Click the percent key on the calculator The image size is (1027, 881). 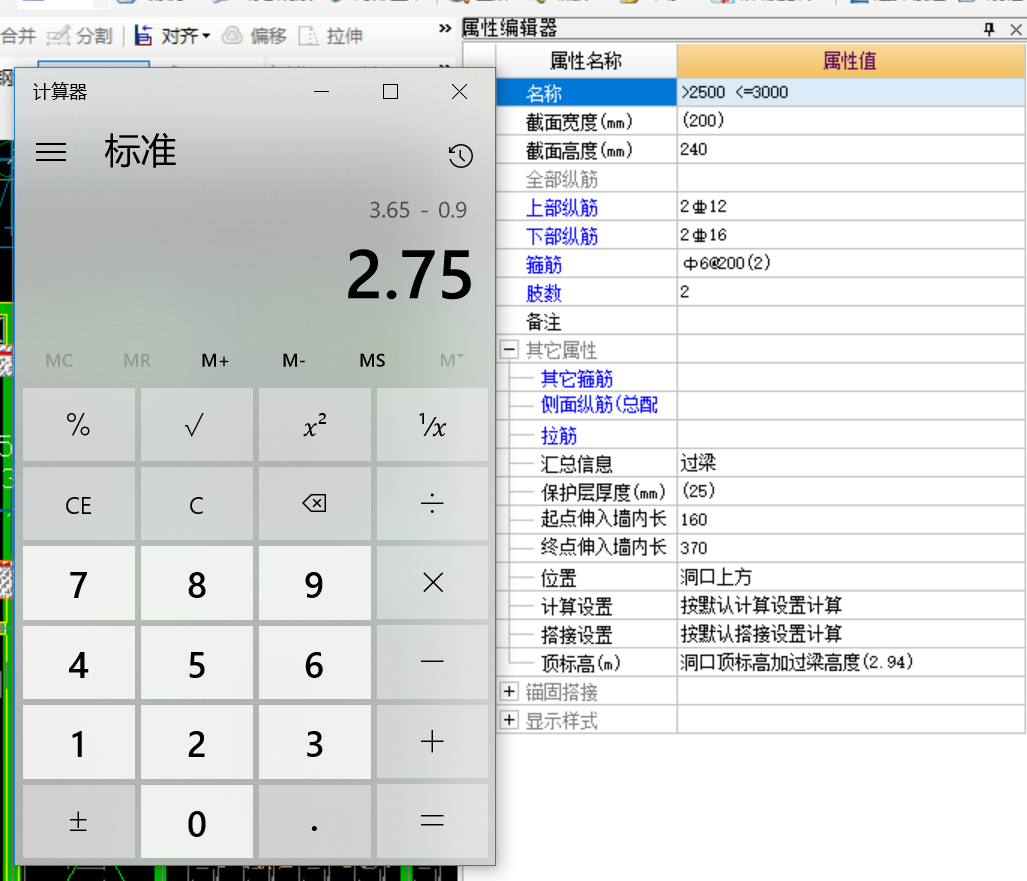click(79, 424)
